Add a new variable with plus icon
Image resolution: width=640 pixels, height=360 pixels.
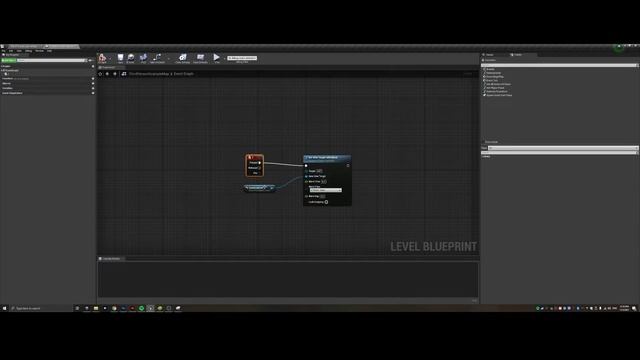coord(93,88)
